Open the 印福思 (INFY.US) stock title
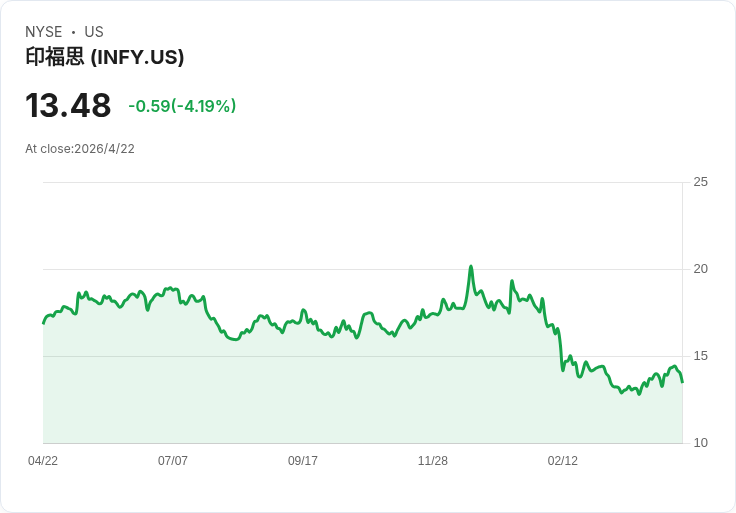Image resolution: width=736 pixels, height=513 pixels. click(x=105, y=58)
